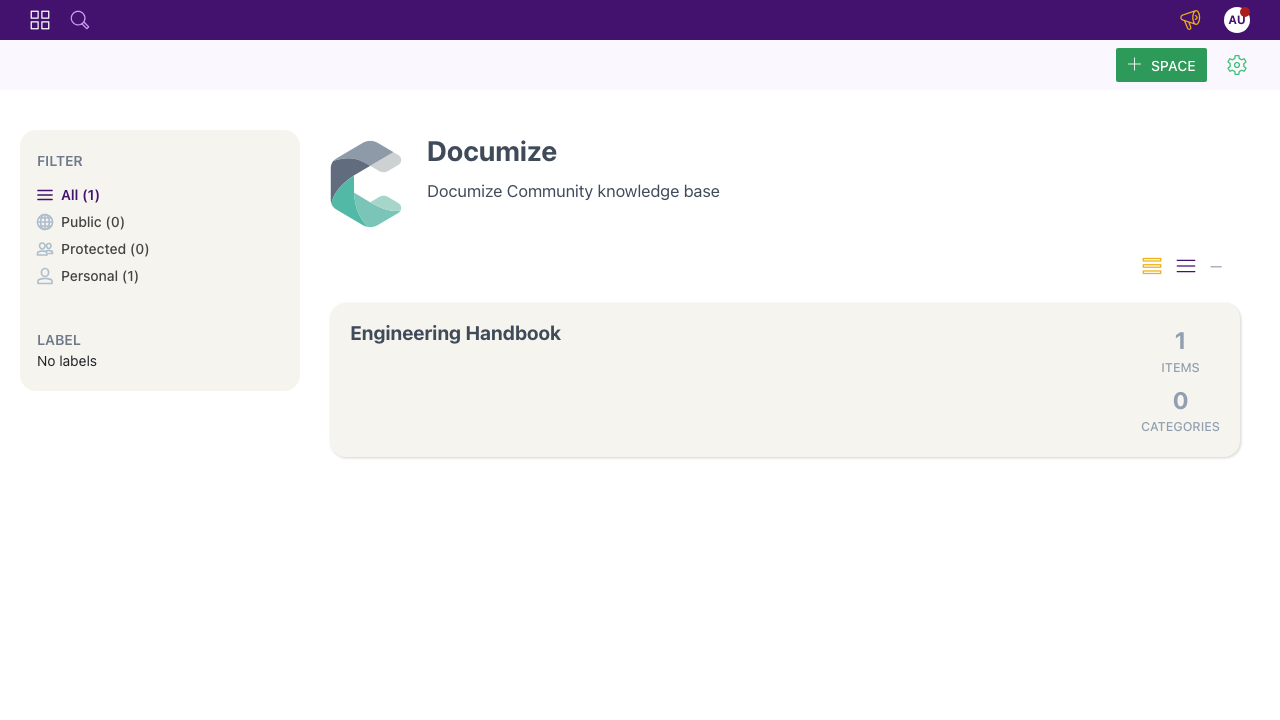Viewport: 1280px width, 720px height.
Task: Switch to the list view icon
Action: point(1186,266)
